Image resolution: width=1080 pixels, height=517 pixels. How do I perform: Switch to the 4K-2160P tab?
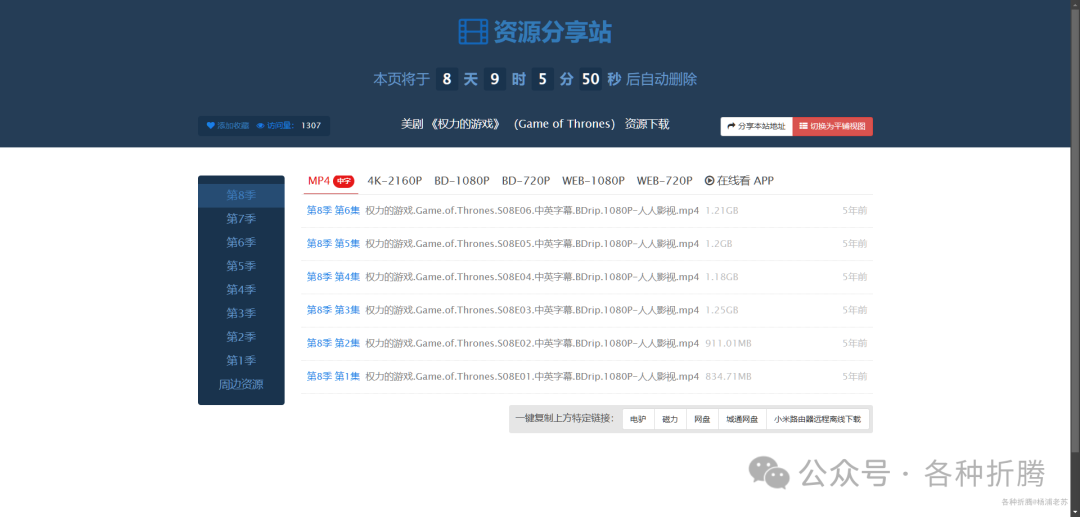pyautogui.click(x=395, y=180)
